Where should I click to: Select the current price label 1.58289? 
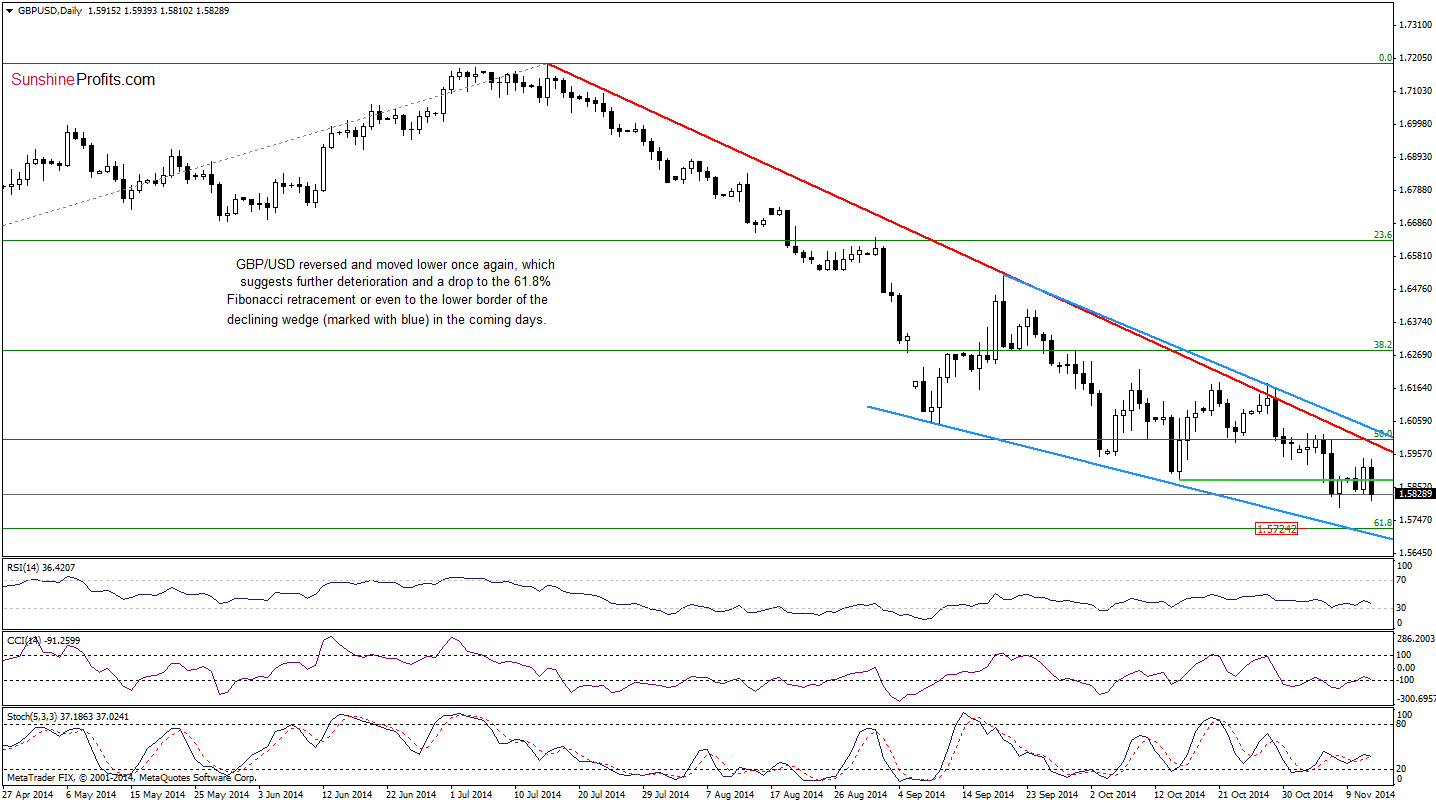(1416, 493)
